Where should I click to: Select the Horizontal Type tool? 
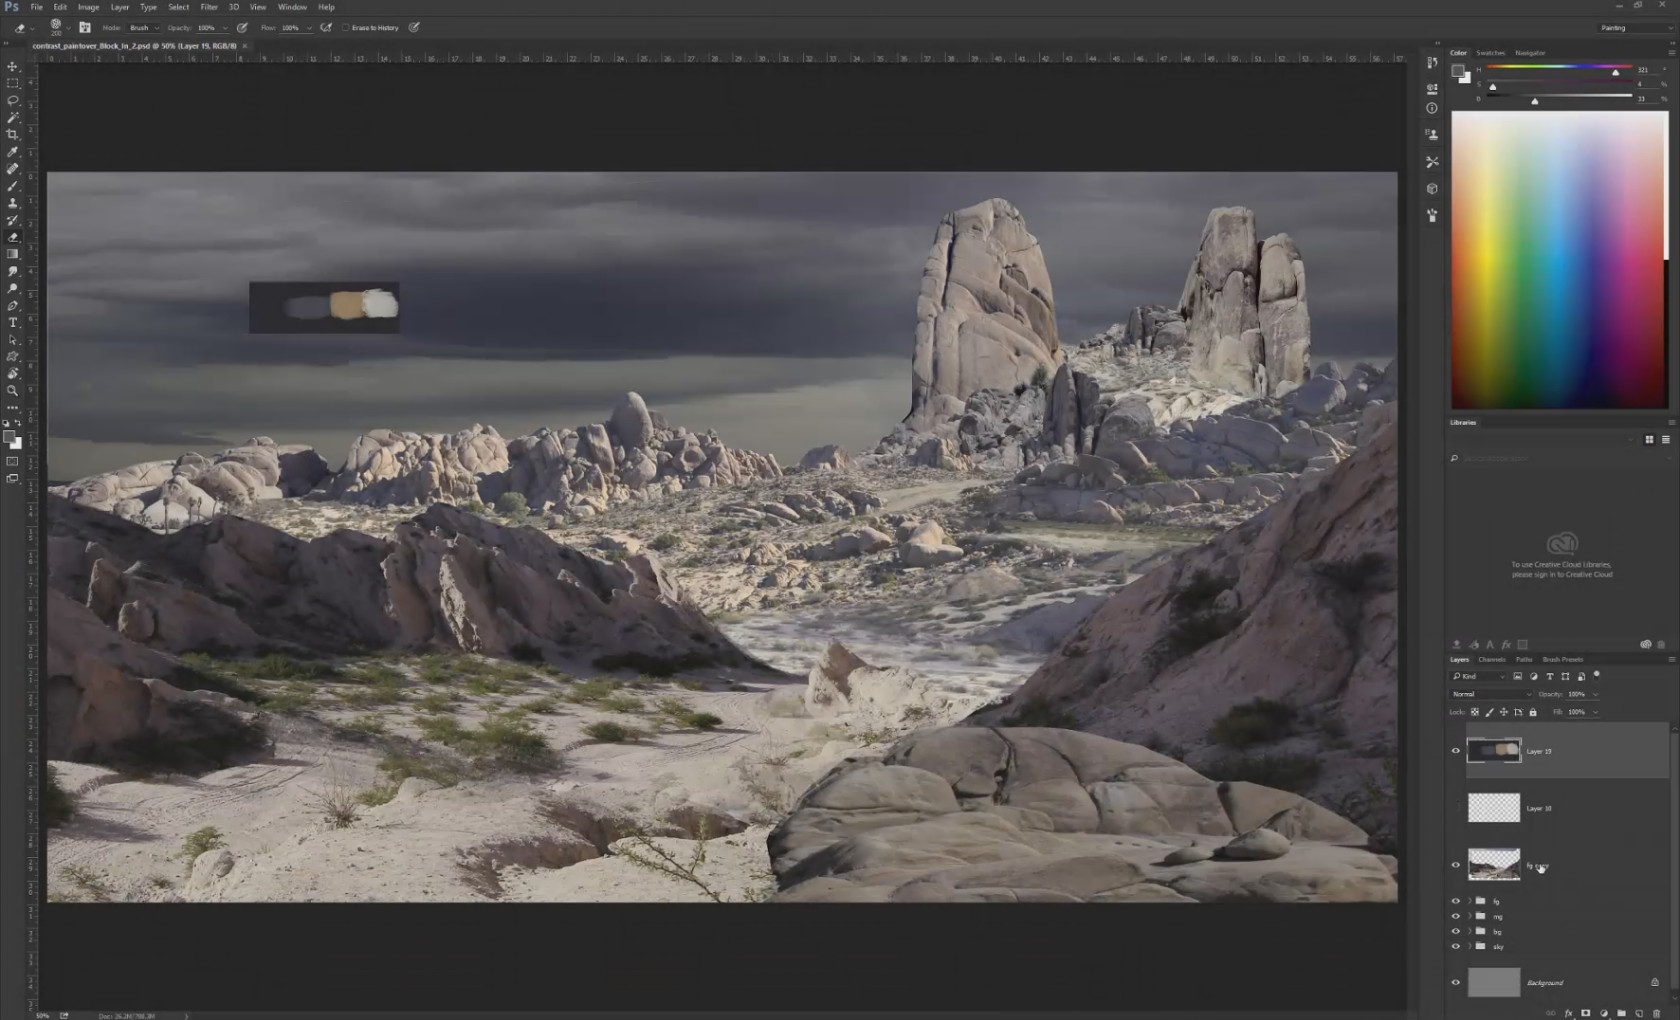(x=13, y=322)
